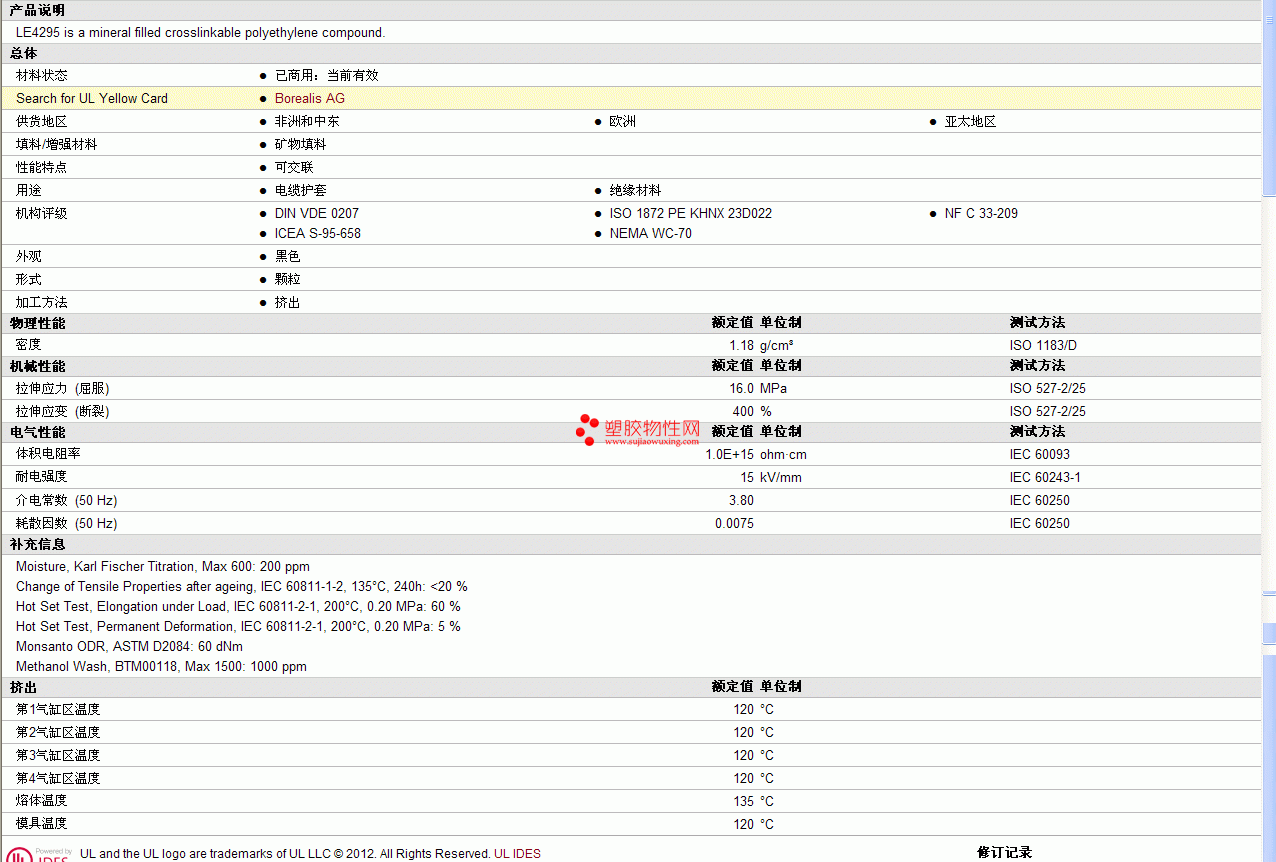Click the 亚太地区 region entry
Image resolution: width=1276 pixels, height=862 pixels.
971,121
